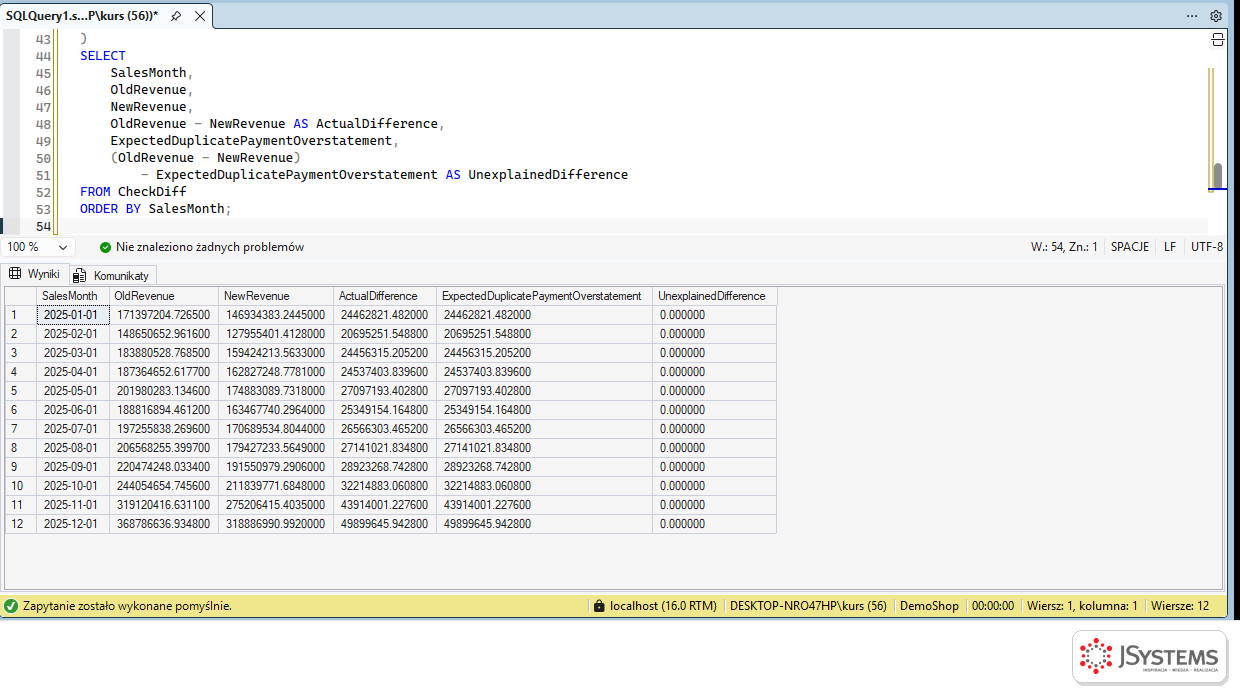Viewport: 1240px width, 692px height.
Task: Pin the SQLQuery1 document tab
Action: pyautogui.click(x=176, y=16)
